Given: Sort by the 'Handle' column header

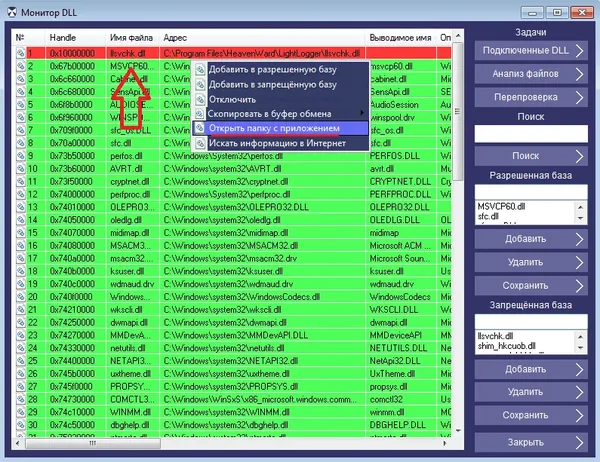Looking at the screenshot, I should (x=63, y=38).
